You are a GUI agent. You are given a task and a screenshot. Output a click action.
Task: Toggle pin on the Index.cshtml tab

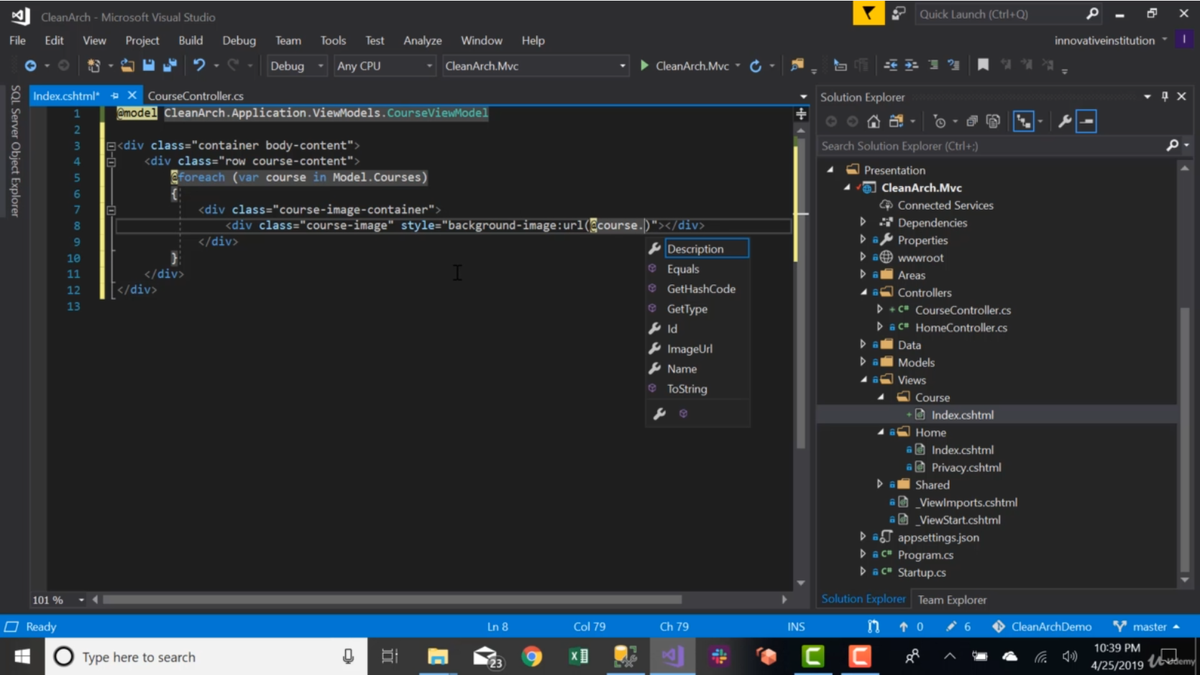click(x=115, y=96)
